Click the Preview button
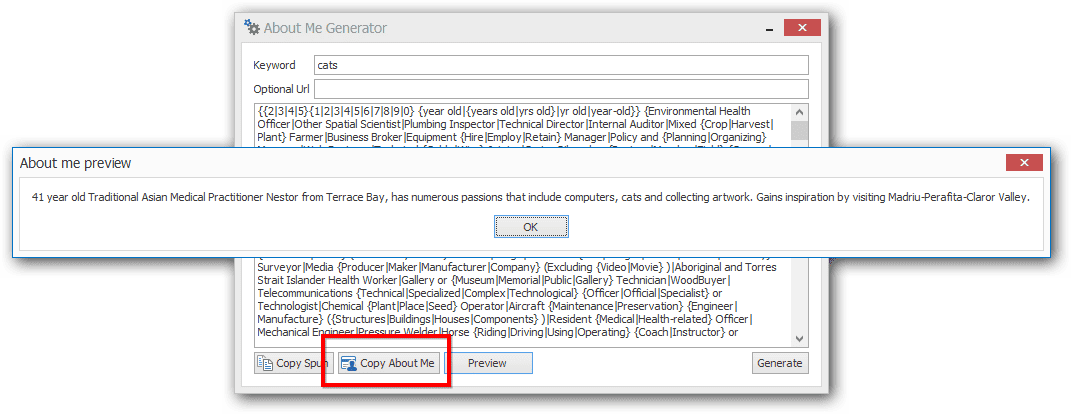This screenshot has width=1071, height=414. tap(488, 363)
